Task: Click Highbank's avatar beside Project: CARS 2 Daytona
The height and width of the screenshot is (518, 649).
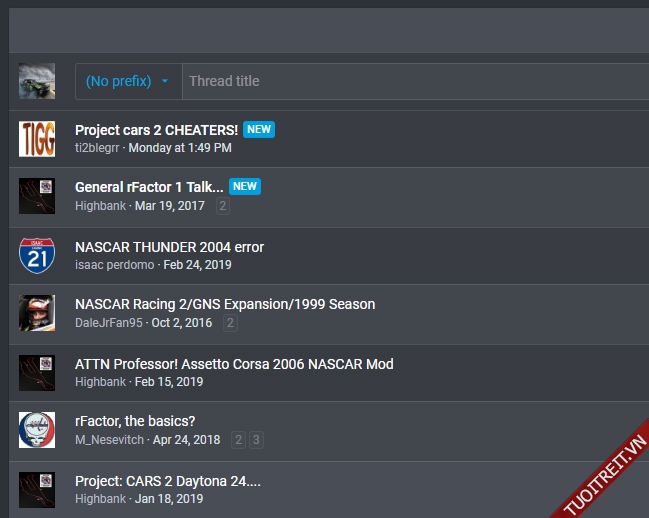Action: tap(37, 489)
